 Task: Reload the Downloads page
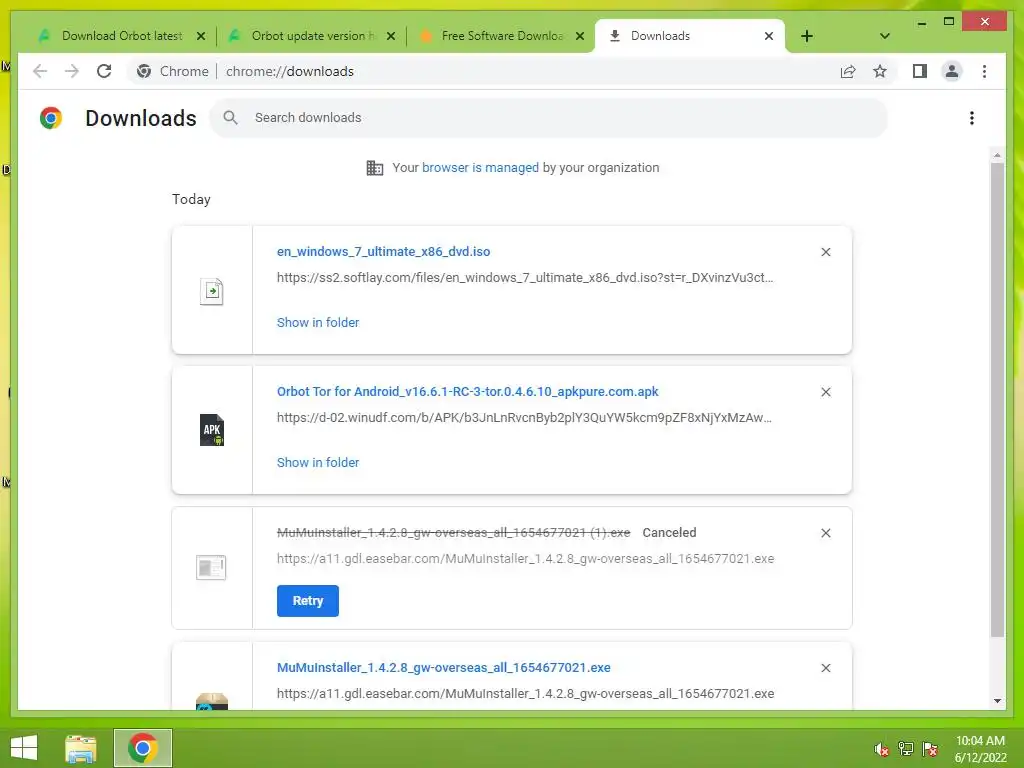[x=104, y=71]
